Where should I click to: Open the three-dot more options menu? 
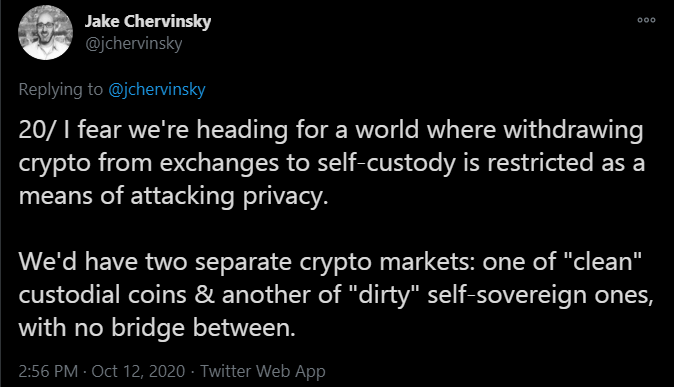click(x=646, y=20)
